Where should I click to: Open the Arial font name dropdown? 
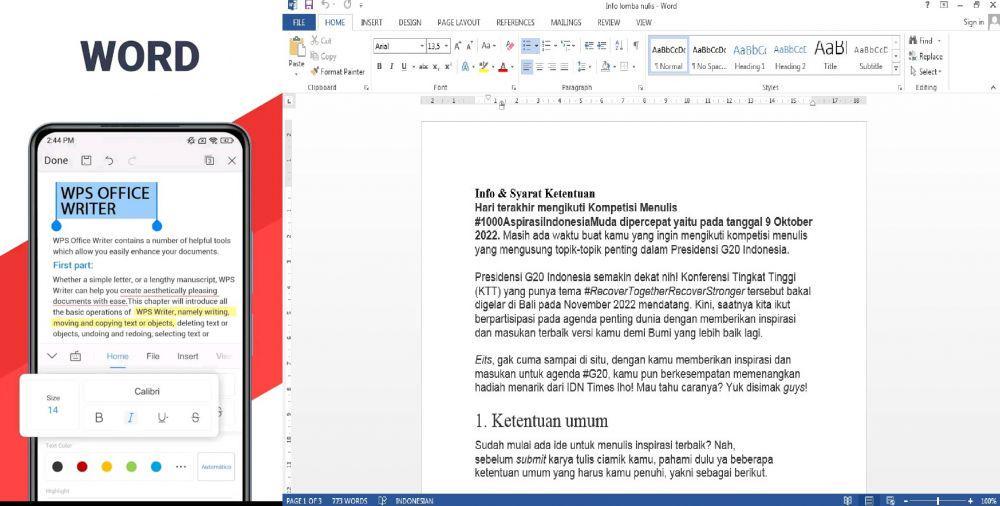pos(422,47)
